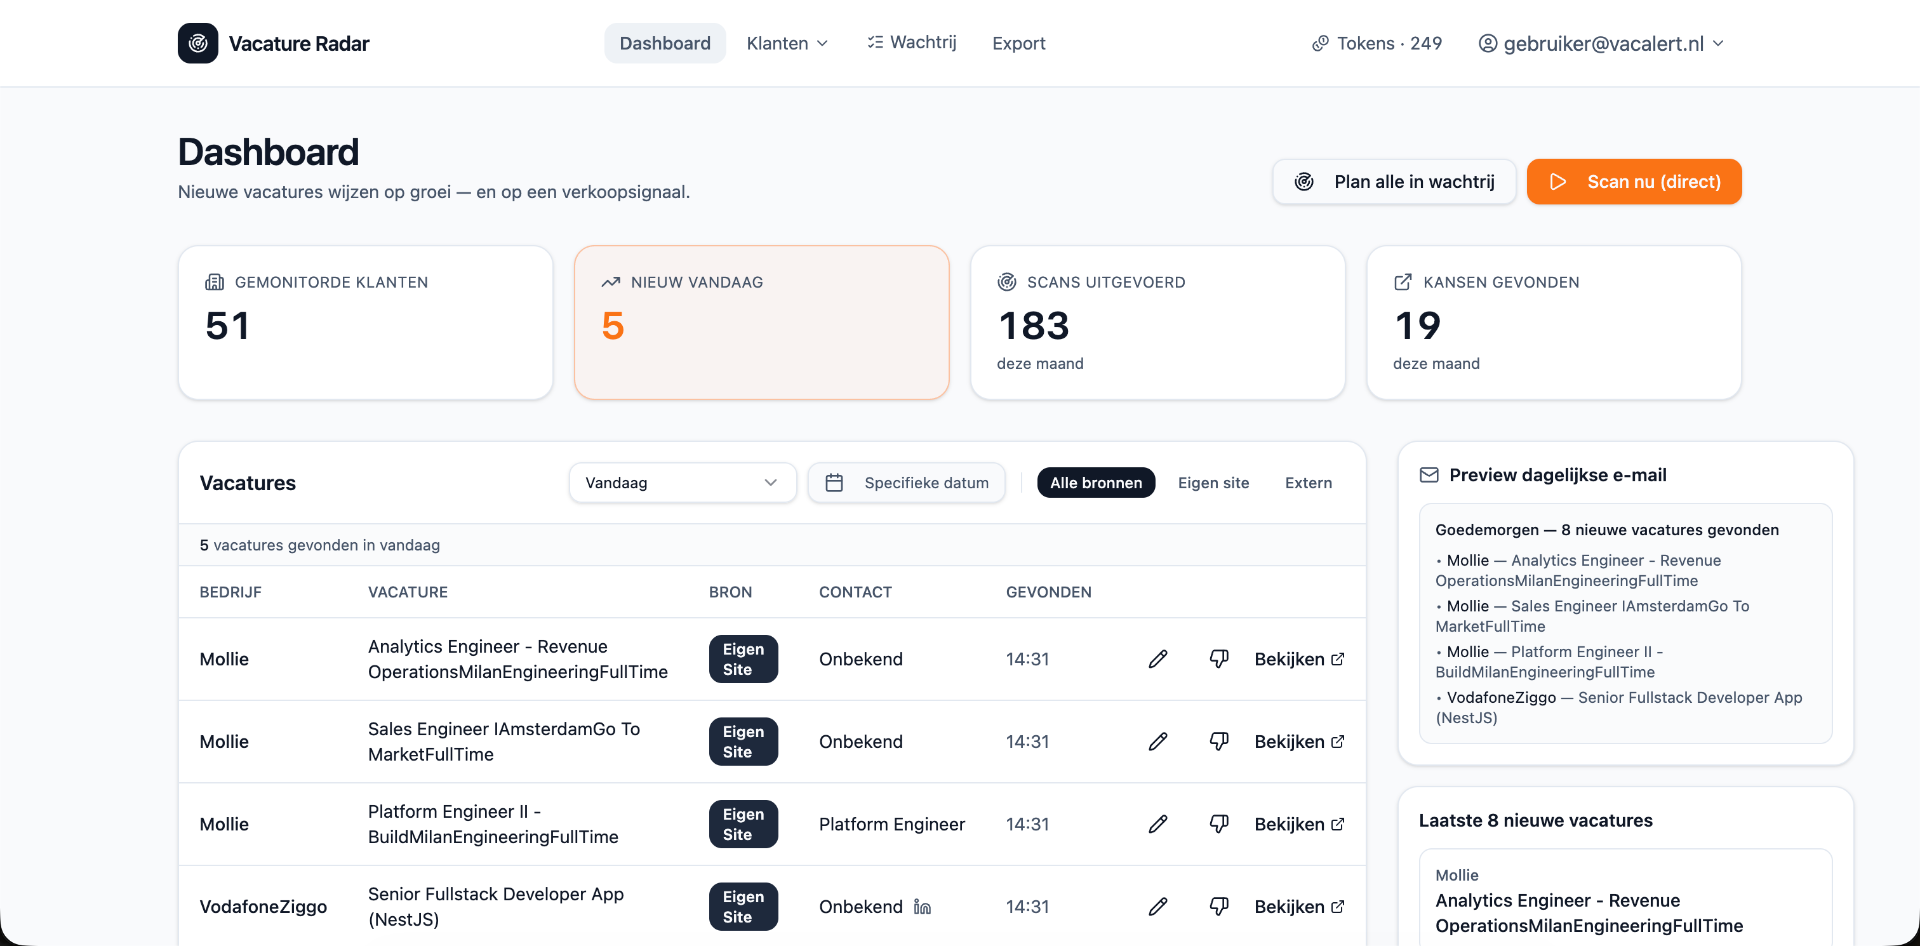This screenshot has width=1920, height=946.
Task: Click the Wachtrij list icon
Action: click(x=875, y=42)
